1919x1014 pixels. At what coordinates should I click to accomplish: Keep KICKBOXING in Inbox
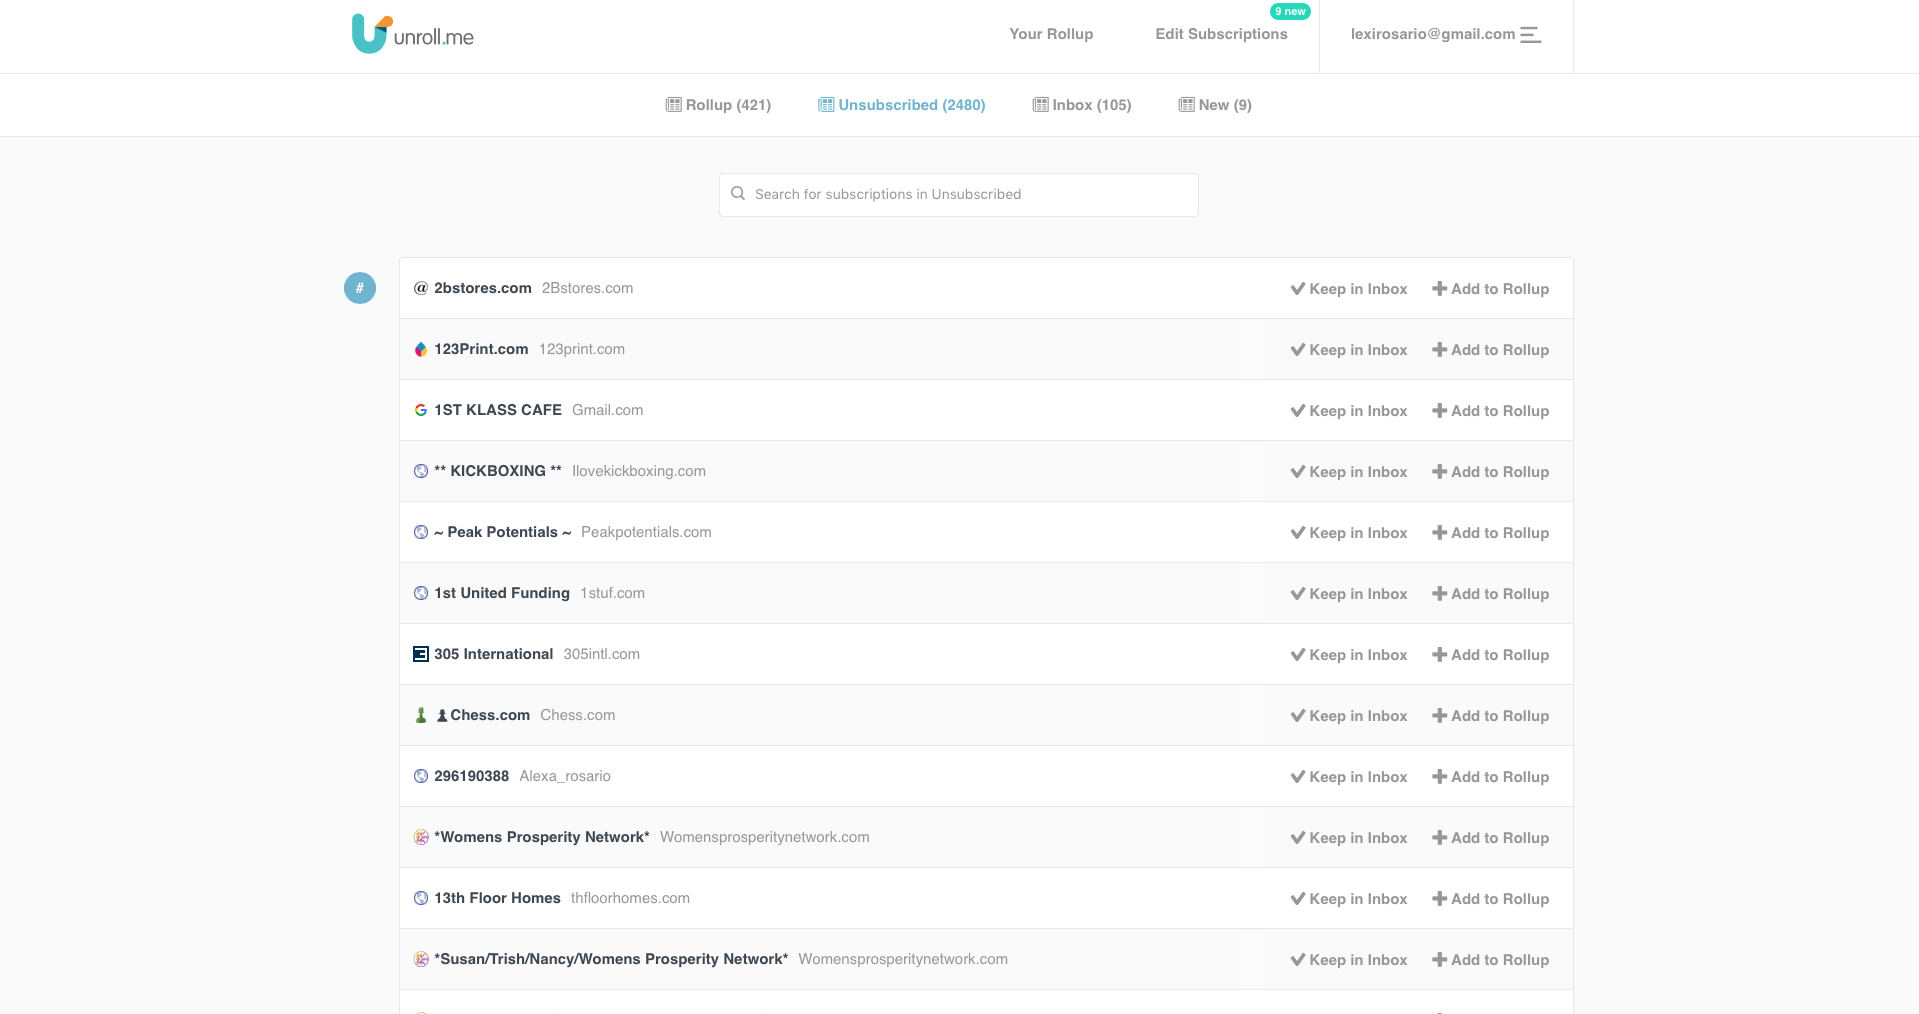pos(1349,472)
